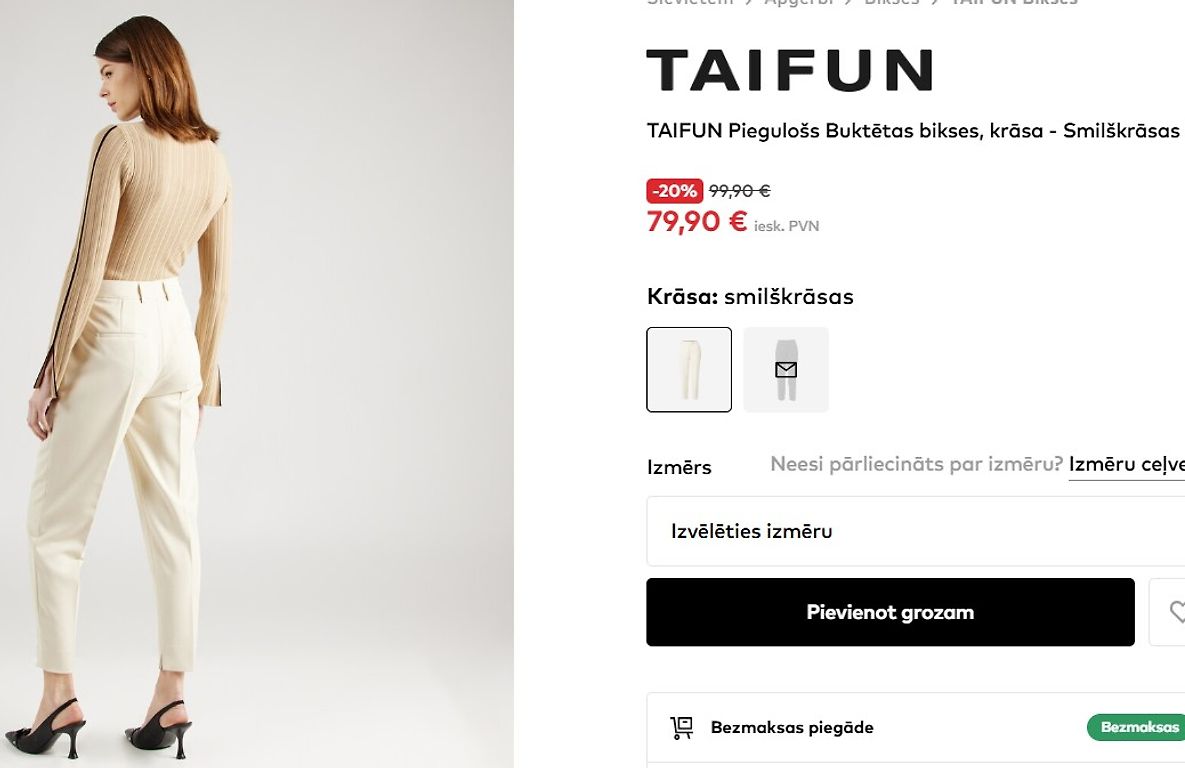This screenshot has height=768, width=1185.
Task: Click the envelope notify icon on grey trousers
Action: pos(786,370)
